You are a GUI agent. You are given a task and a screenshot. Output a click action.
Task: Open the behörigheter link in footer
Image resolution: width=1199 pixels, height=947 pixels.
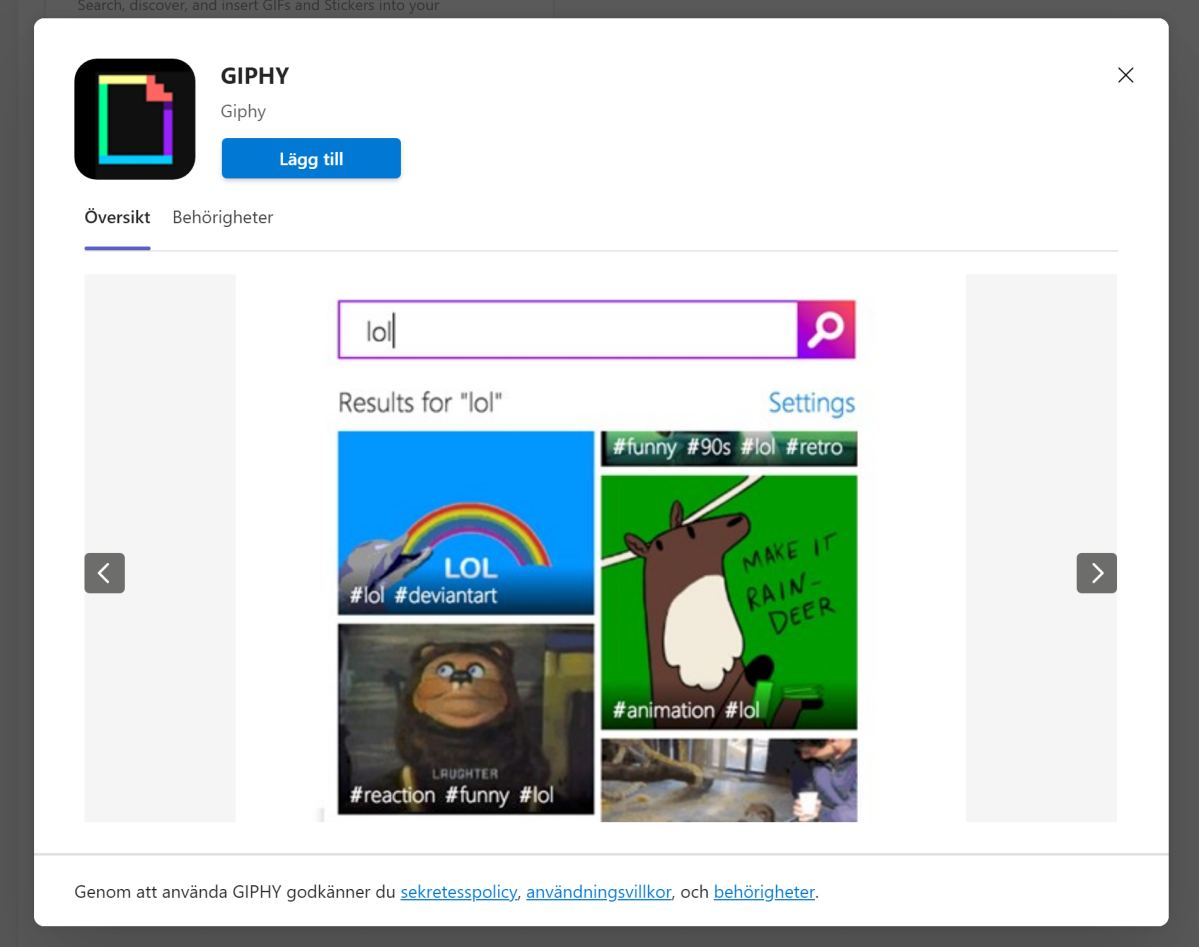(x=764, y=892)
